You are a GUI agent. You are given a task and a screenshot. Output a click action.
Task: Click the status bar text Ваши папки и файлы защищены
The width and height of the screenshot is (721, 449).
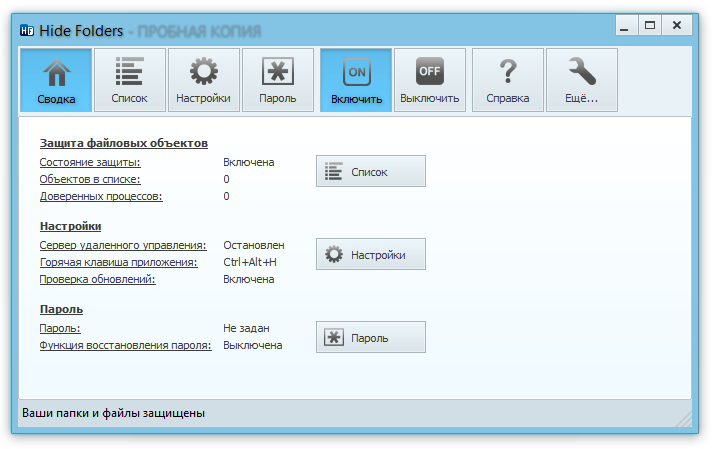pyautogui.click(x=114, y=413)
